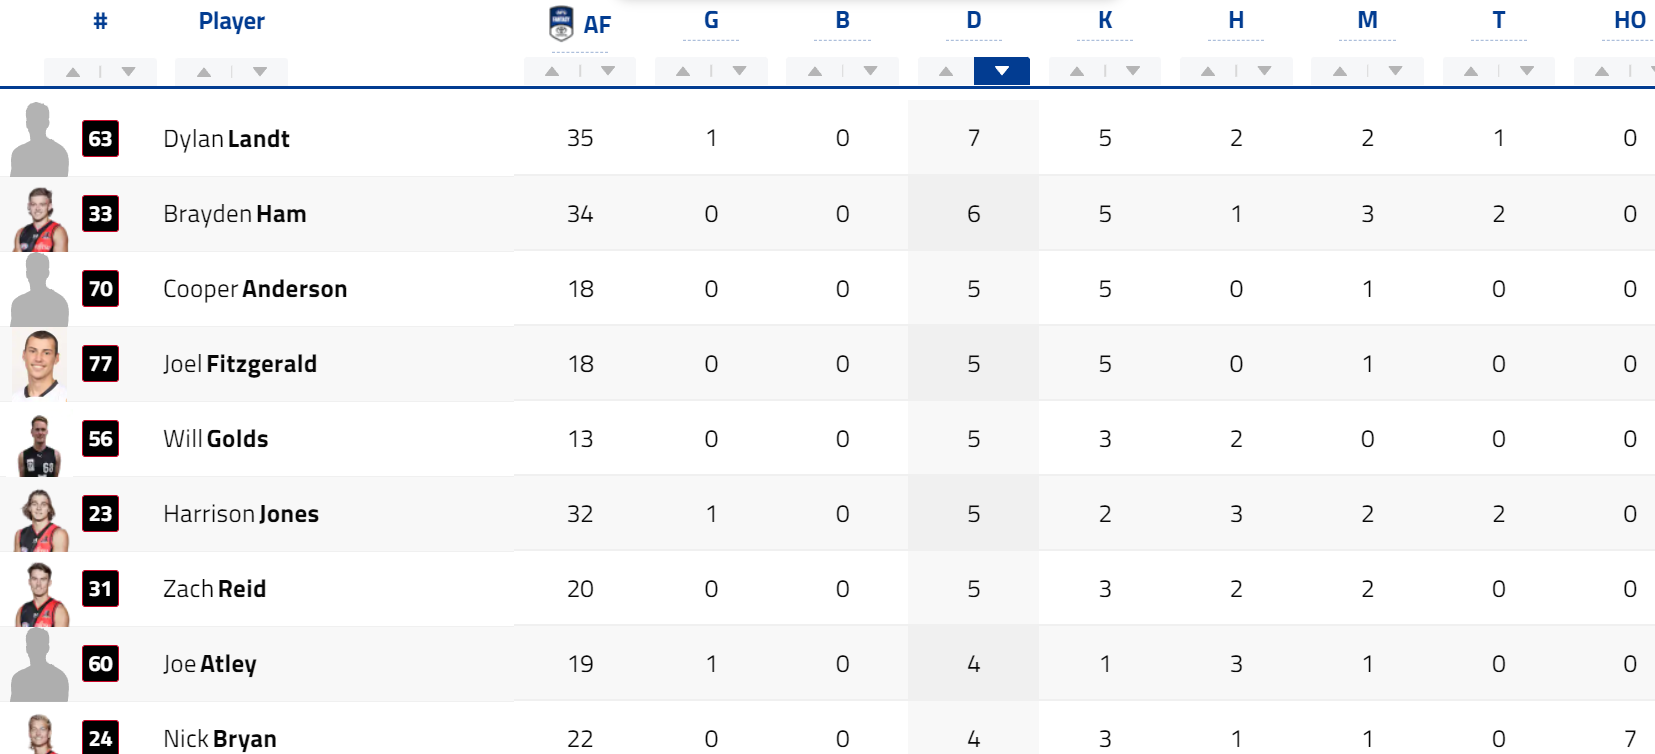Sort HO column ascending

[1602, 71]
